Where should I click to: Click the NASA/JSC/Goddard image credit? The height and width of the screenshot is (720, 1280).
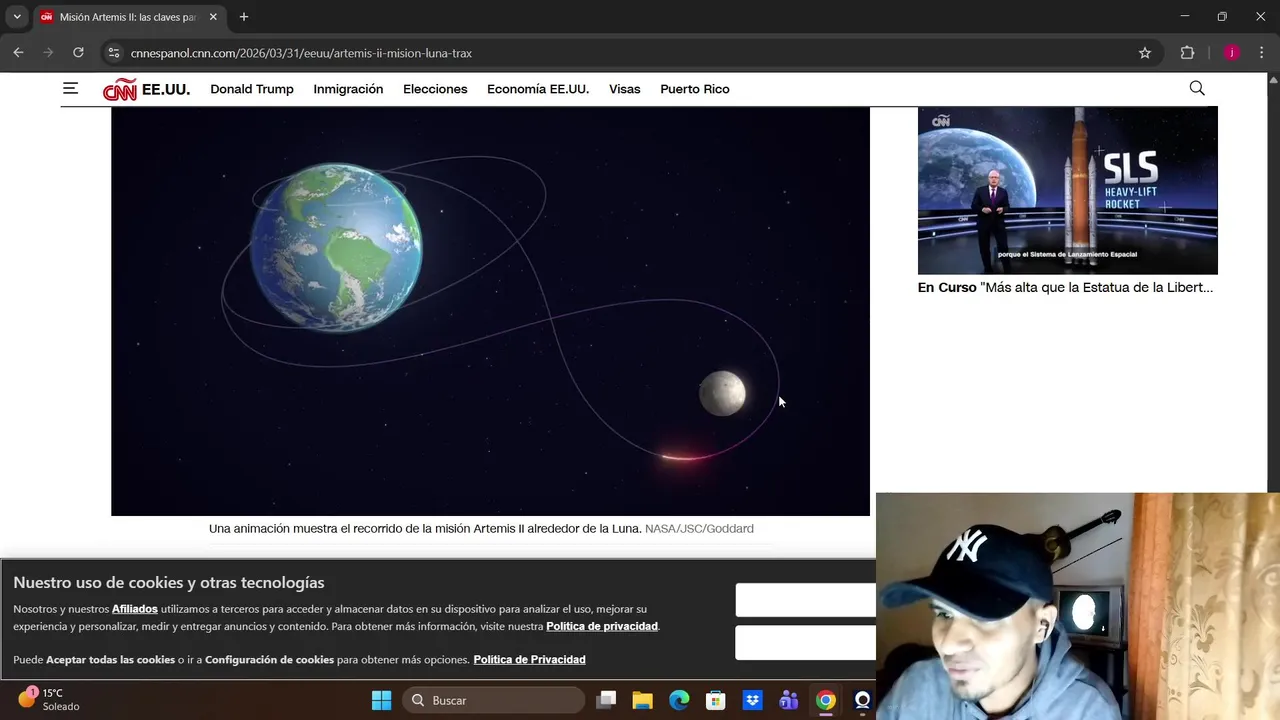pos(699,528)
